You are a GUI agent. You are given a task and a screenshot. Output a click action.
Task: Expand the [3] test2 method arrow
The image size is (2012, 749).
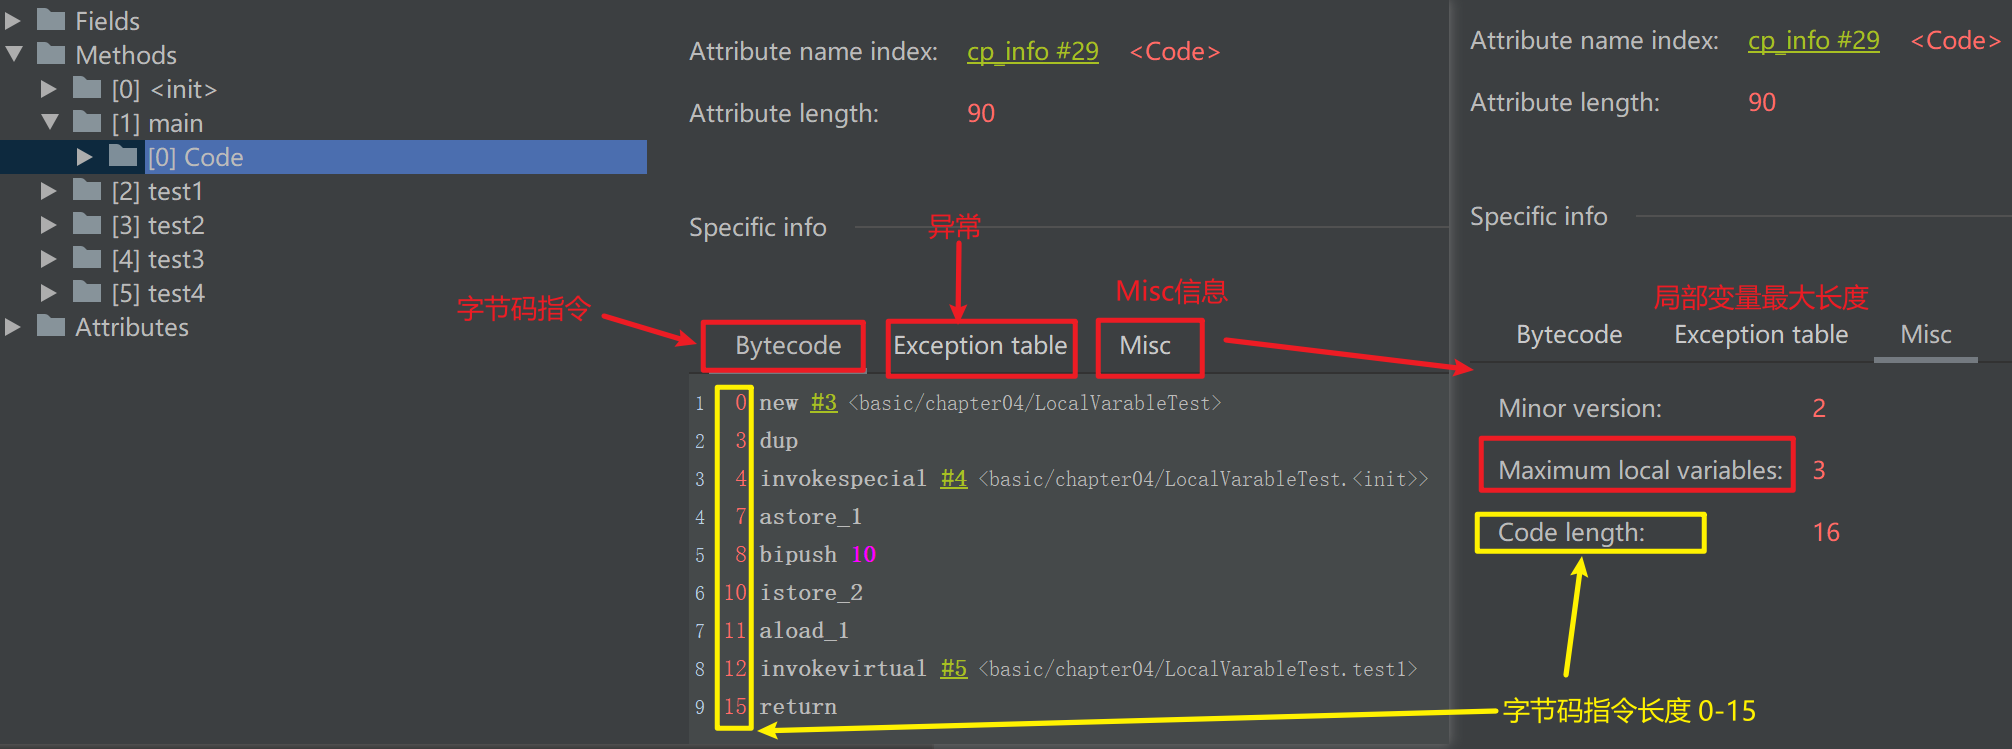click(x=49, y=225)
